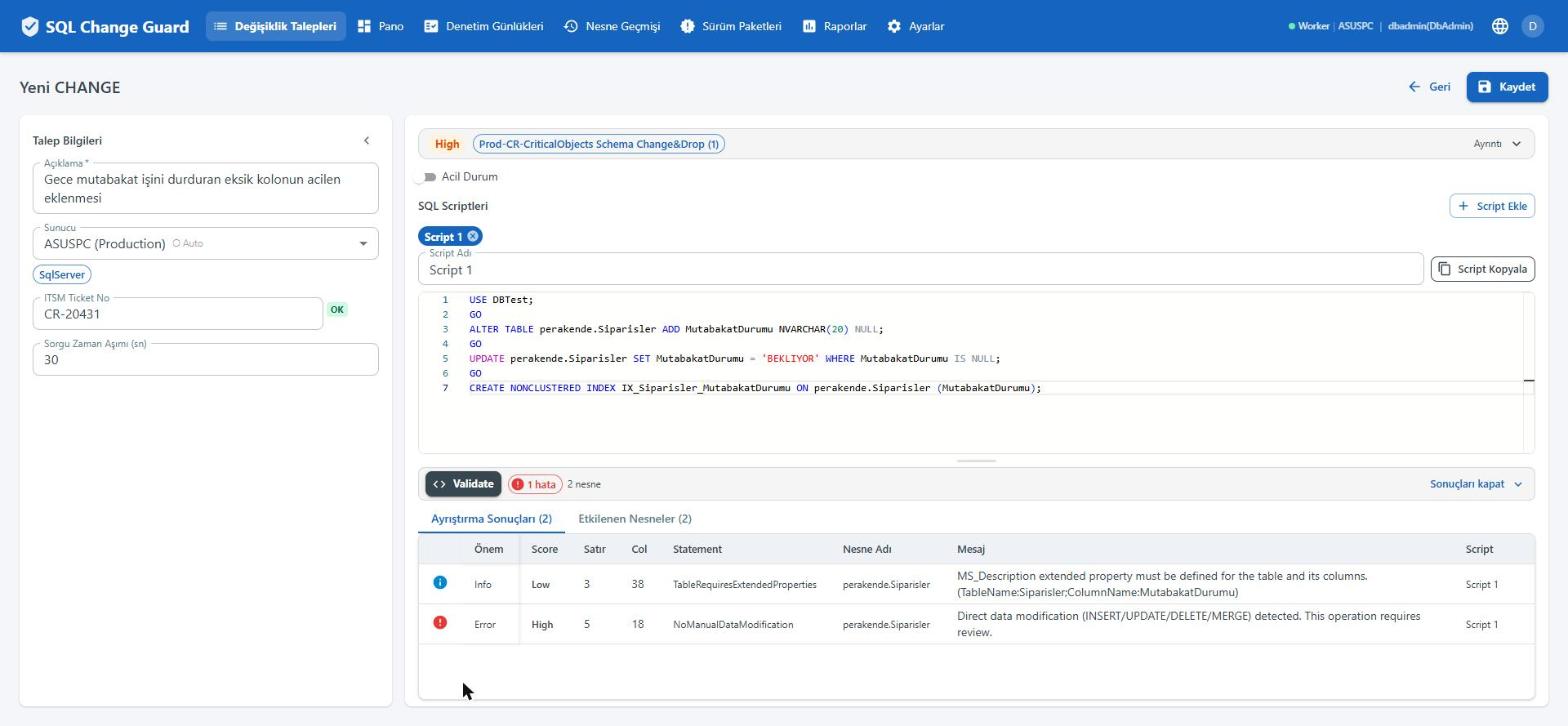The width and height of the screenshot is (1568, 726).
Task: Sort by the Mesaj column header
Action: click(x=971, y=549)
